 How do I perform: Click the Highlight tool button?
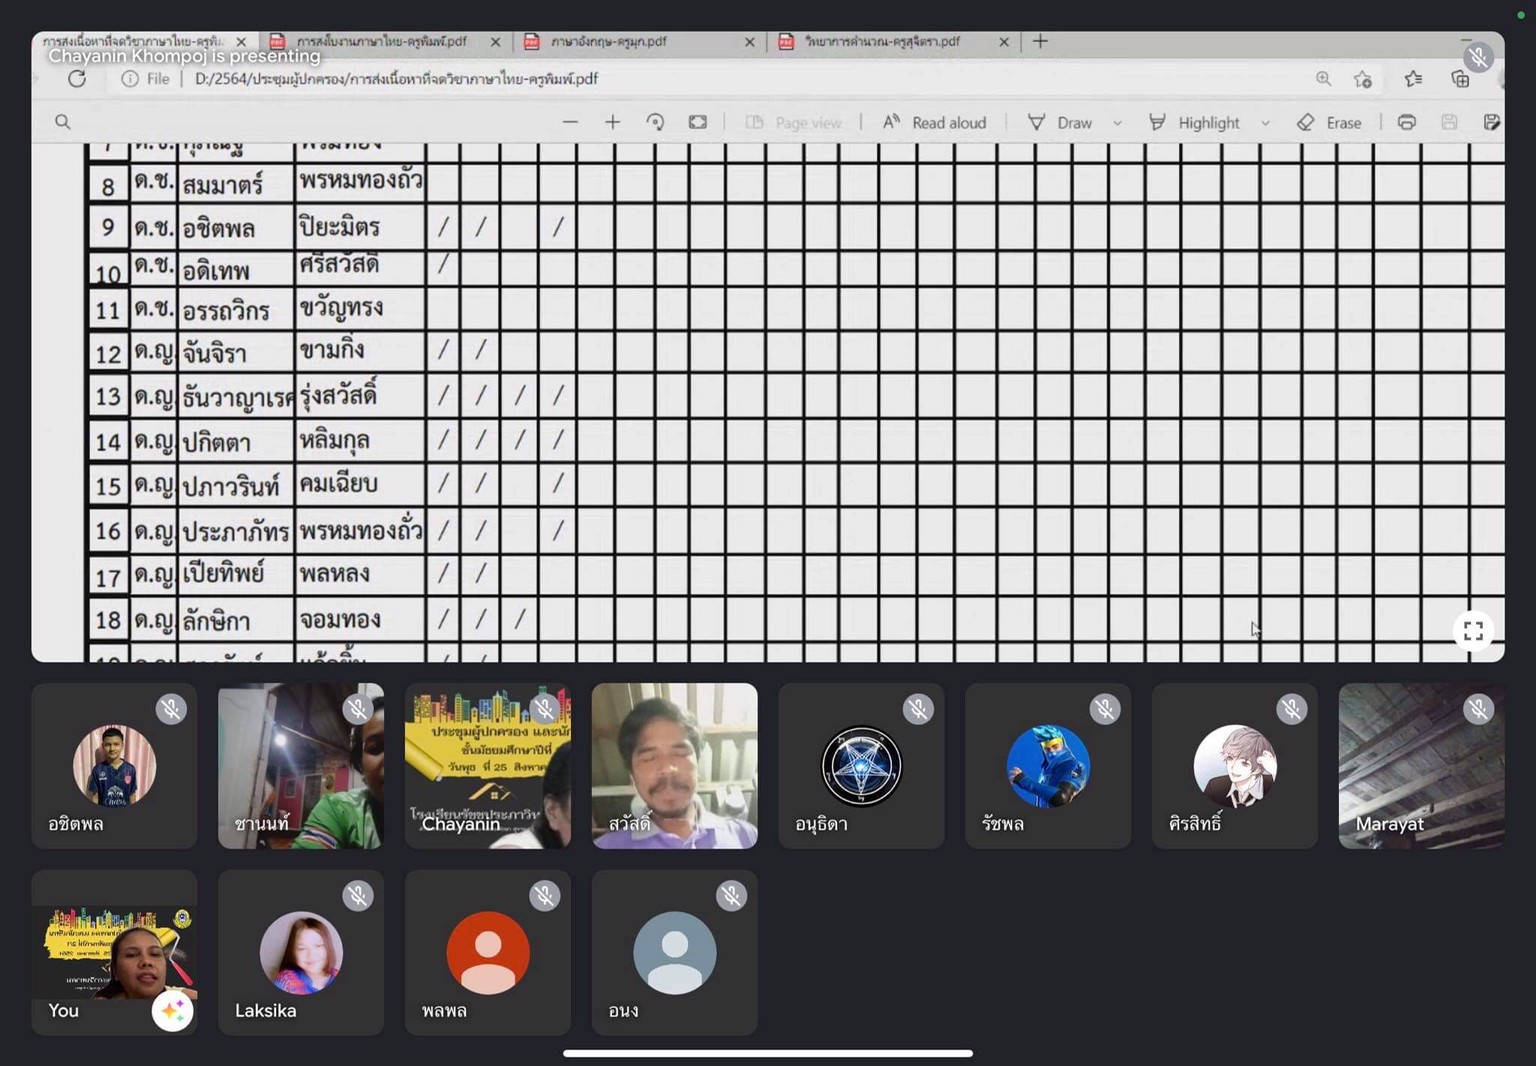coord(1194,122)
